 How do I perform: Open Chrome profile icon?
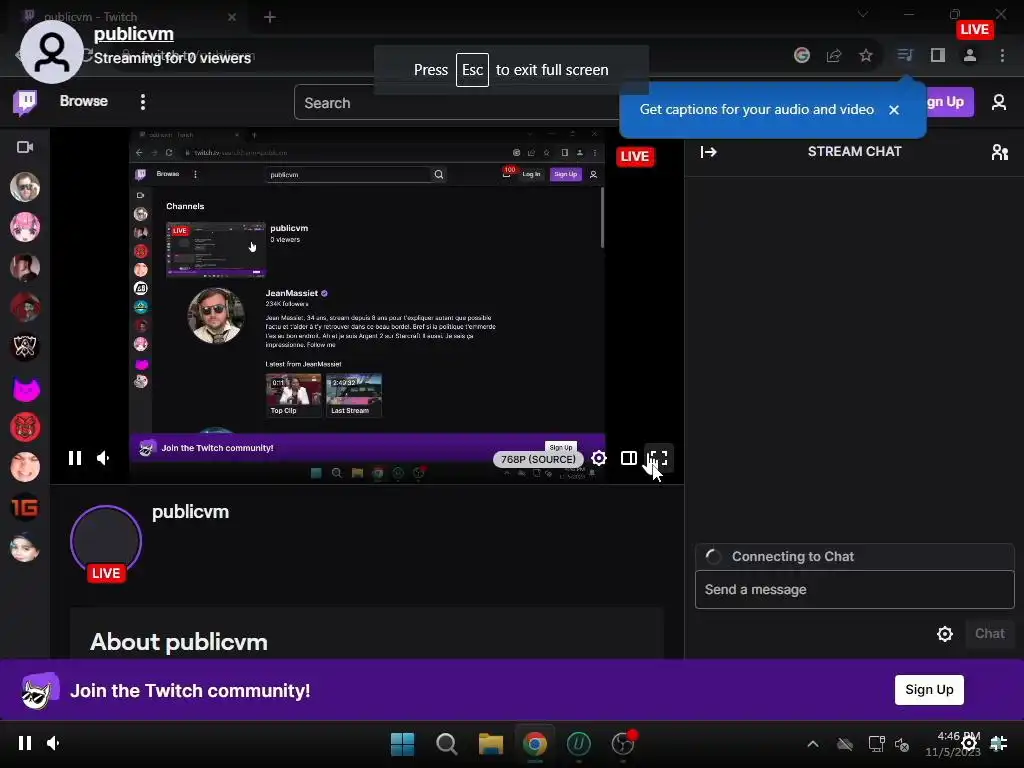pyautogui.click(x=970, y=56)
